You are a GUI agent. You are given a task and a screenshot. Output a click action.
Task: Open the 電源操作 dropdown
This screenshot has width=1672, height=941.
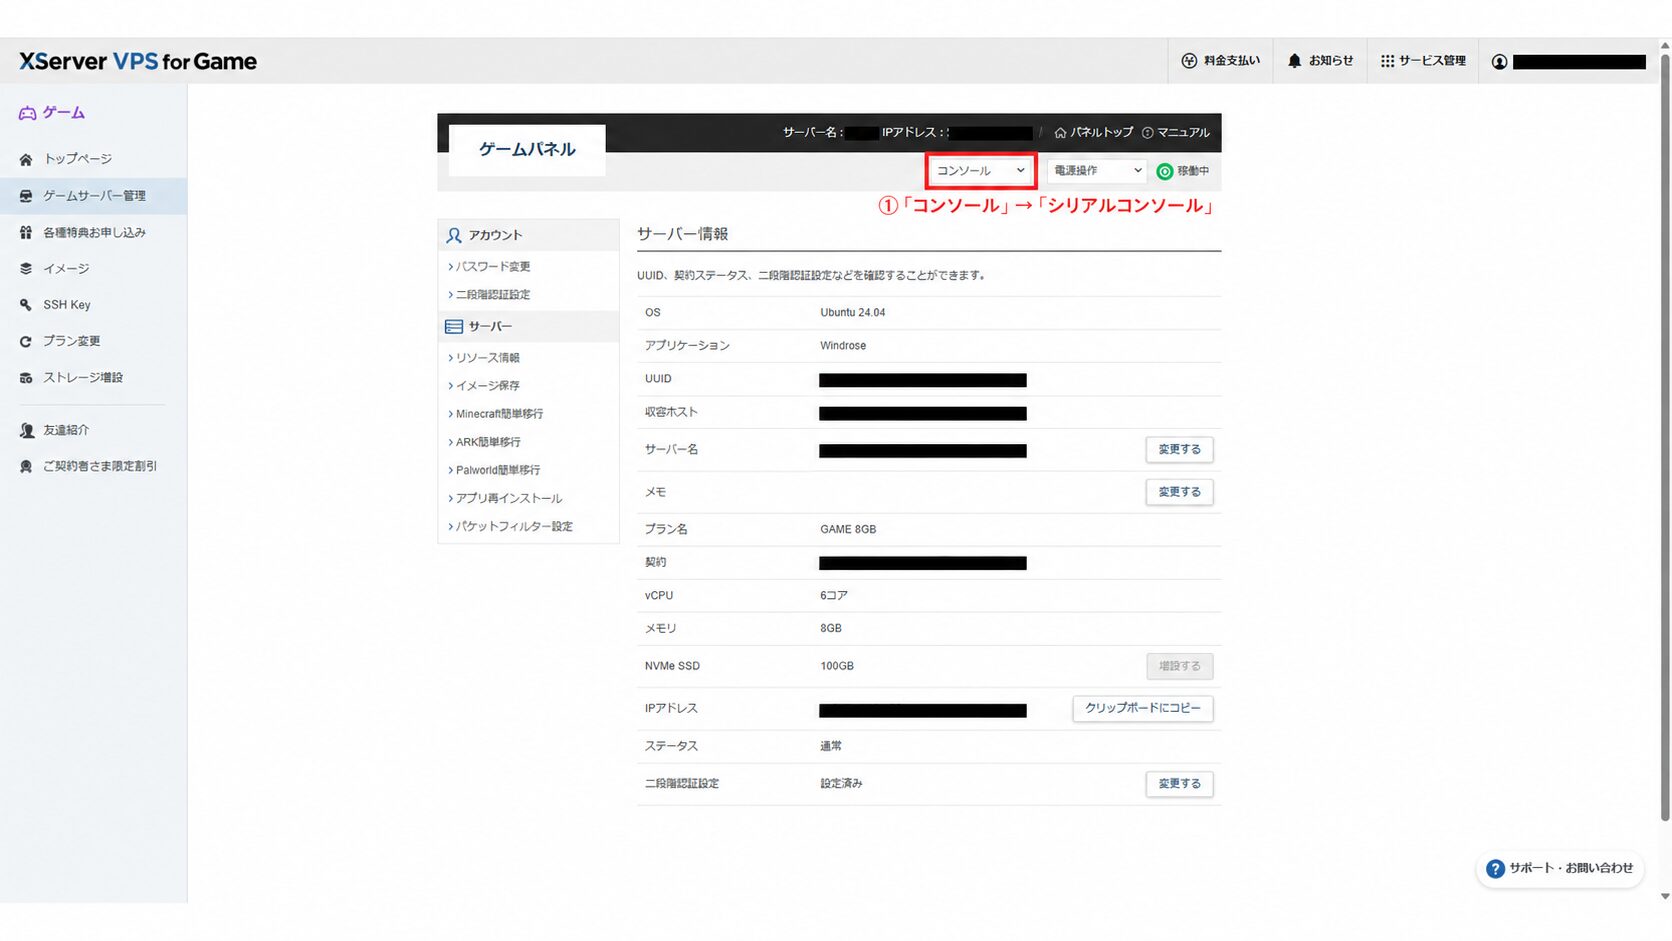coord(1097,171)
